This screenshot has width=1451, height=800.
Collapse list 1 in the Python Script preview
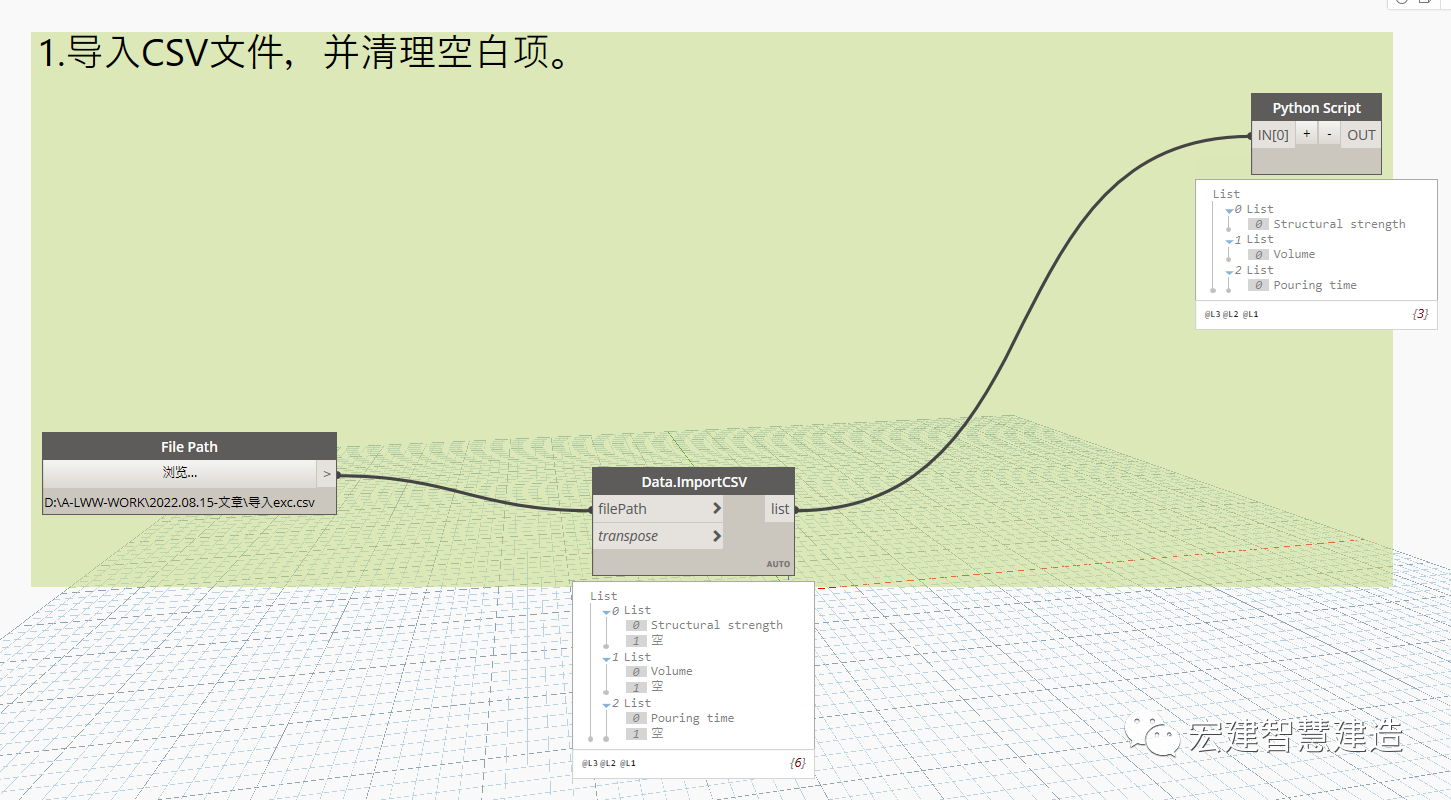click(1229, 240)
